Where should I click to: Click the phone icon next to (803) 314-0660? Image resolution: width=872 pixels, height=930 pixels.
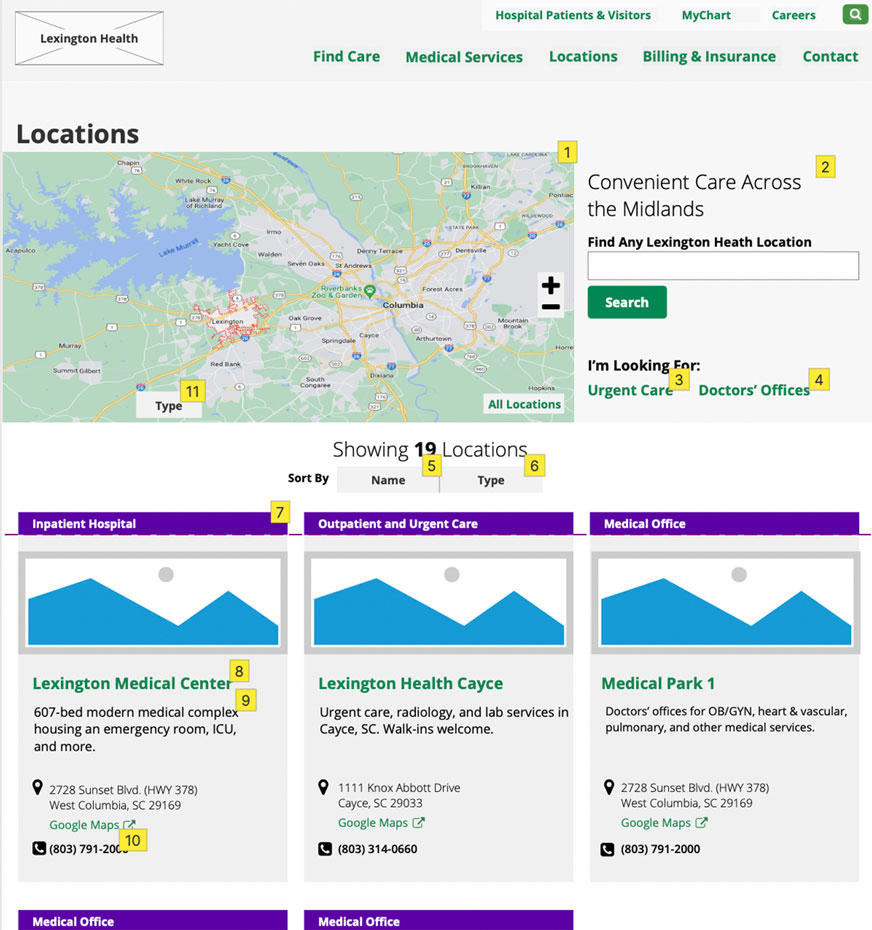pos(323,848)
